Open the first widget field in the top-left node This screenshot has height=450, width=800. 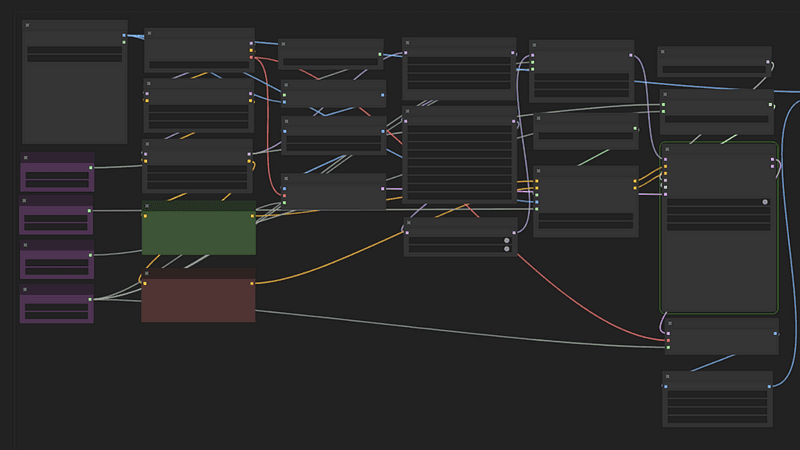[74, 49]
